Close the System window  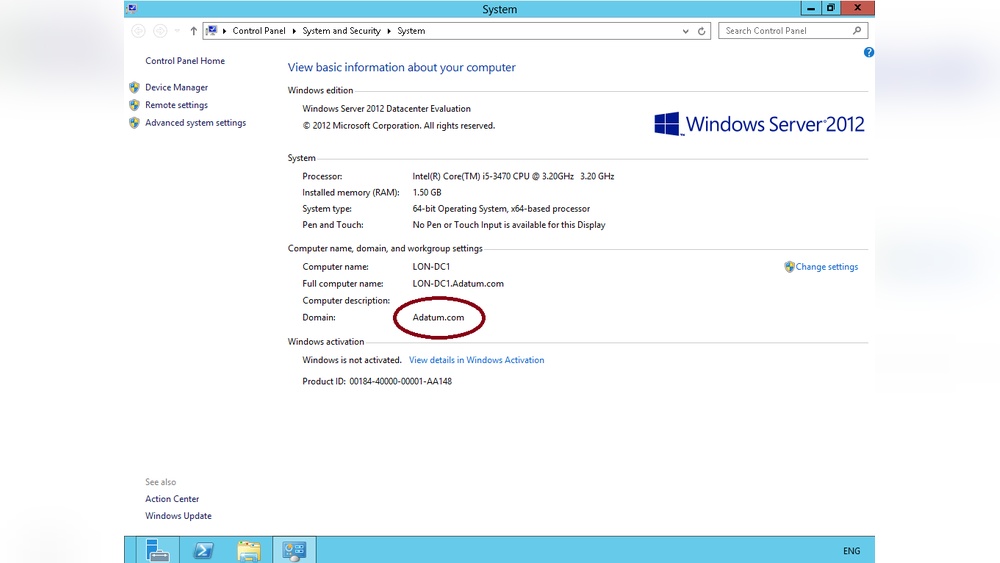[858, 8]
